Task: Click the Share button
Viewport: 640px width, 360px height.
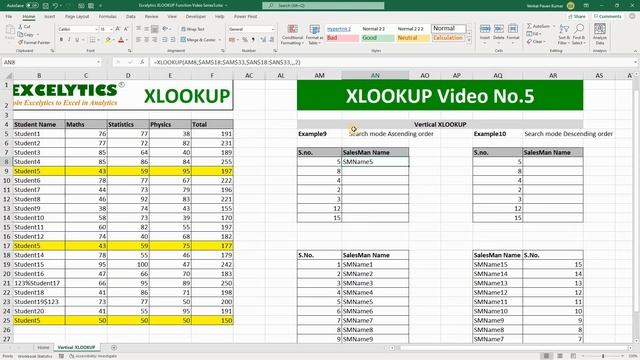Action: [577, 16]
